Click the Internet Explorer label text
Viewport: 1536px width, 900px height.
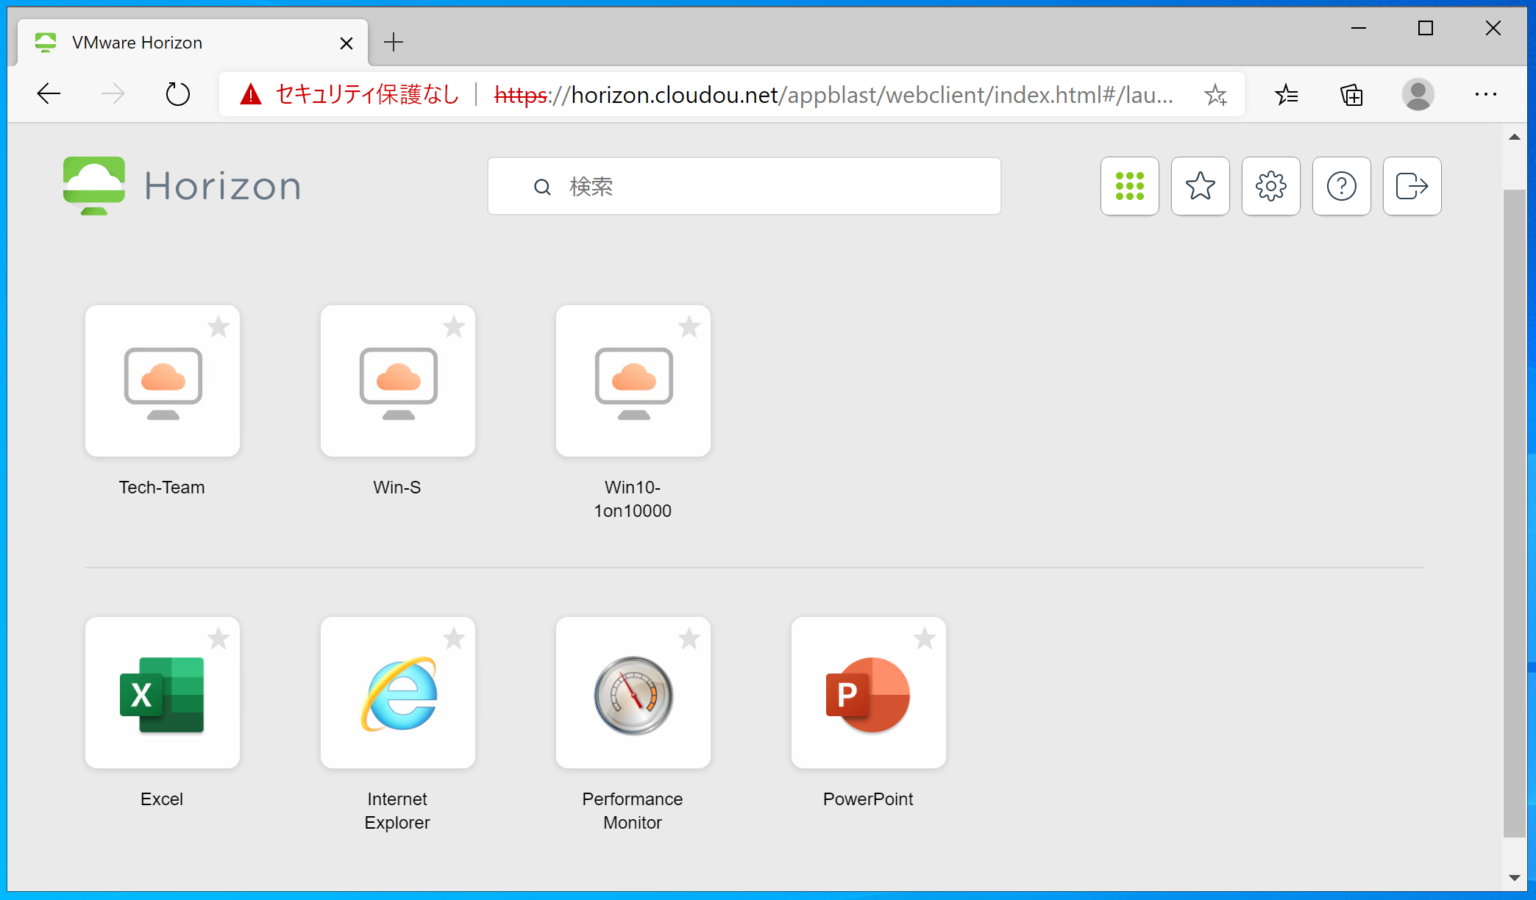(x=397, y=811)
